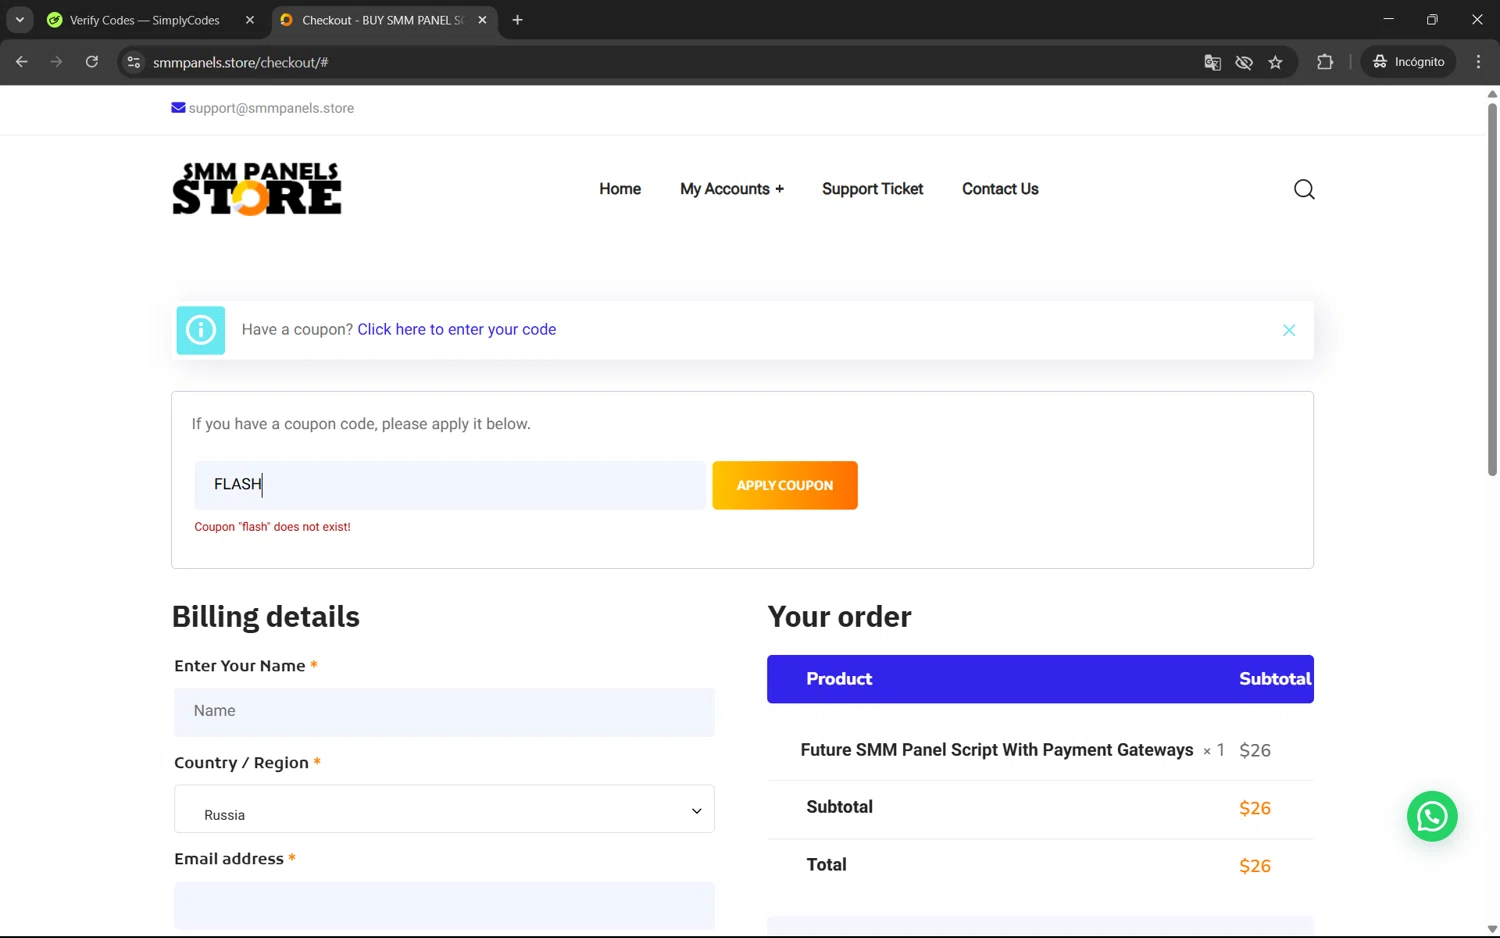Select the Checkout - BUY SMM PANEL tab
The height and width of the screenshot is (938, 1500).
coord(383,20)
